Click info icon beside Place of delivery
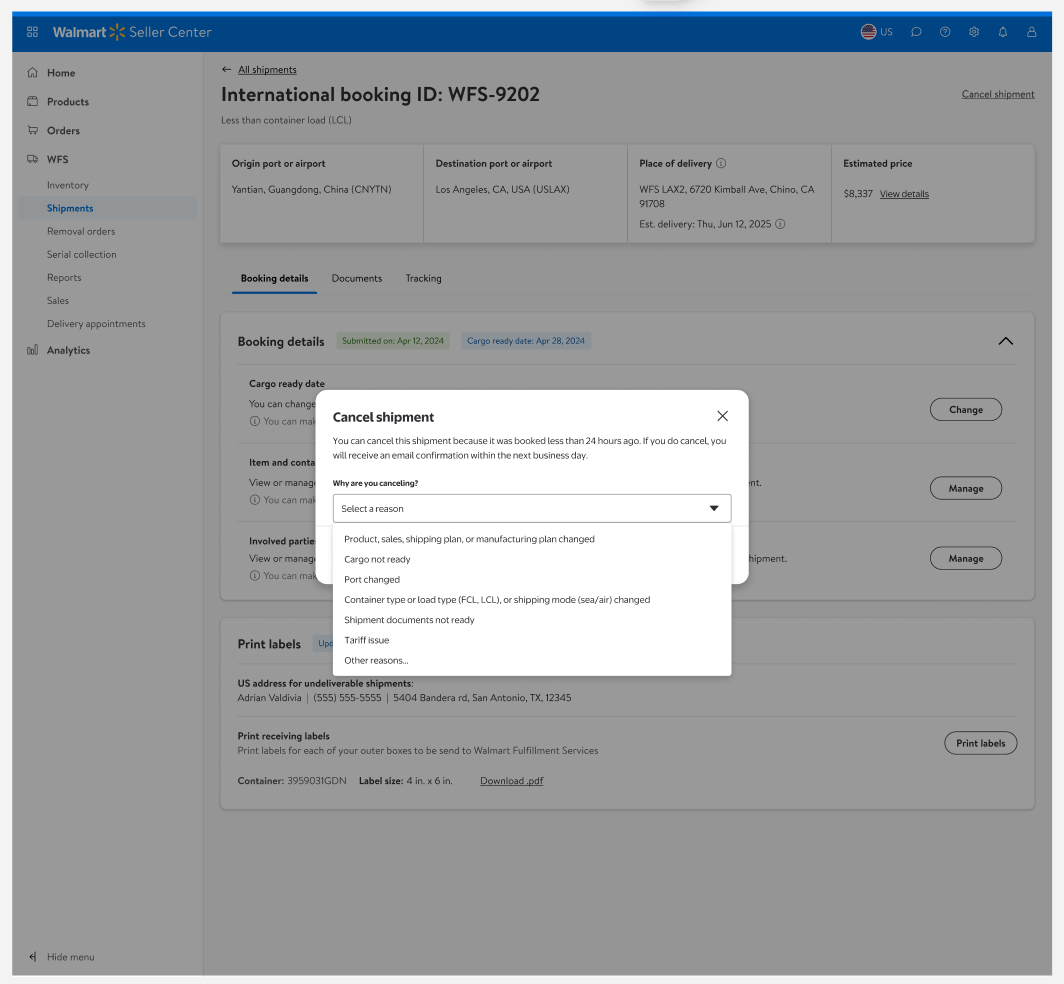The height and width of the screenshot is (984, 1064). pyautogui.click(x=721, y=164)
